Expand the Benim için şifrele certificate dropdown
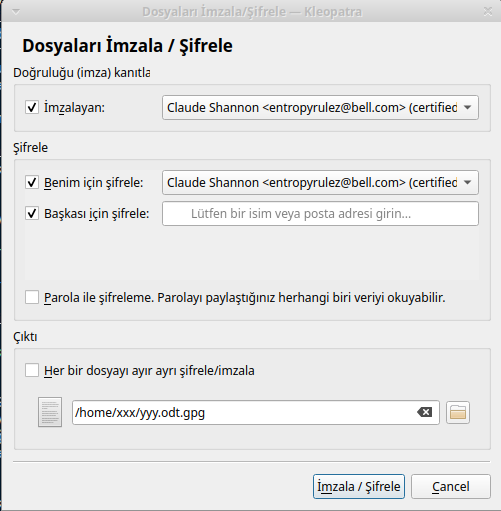The image size is (501, 511). click(x=320, y=182)
